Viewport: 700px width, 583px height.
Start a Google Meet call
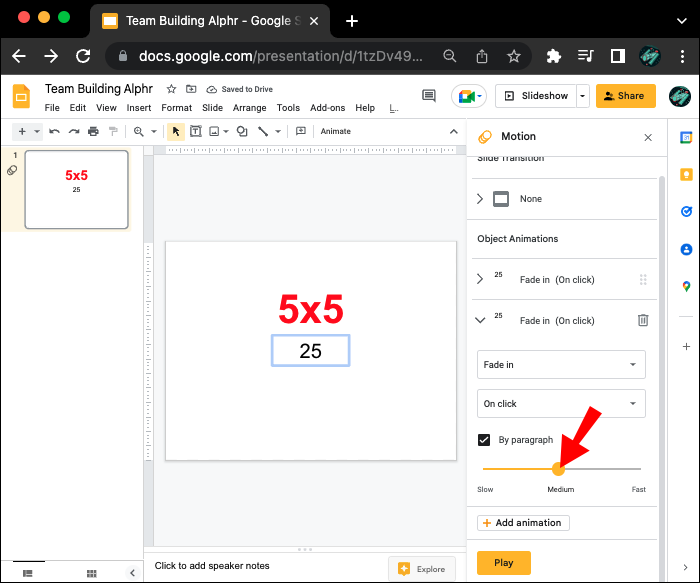tap(469, 96)
